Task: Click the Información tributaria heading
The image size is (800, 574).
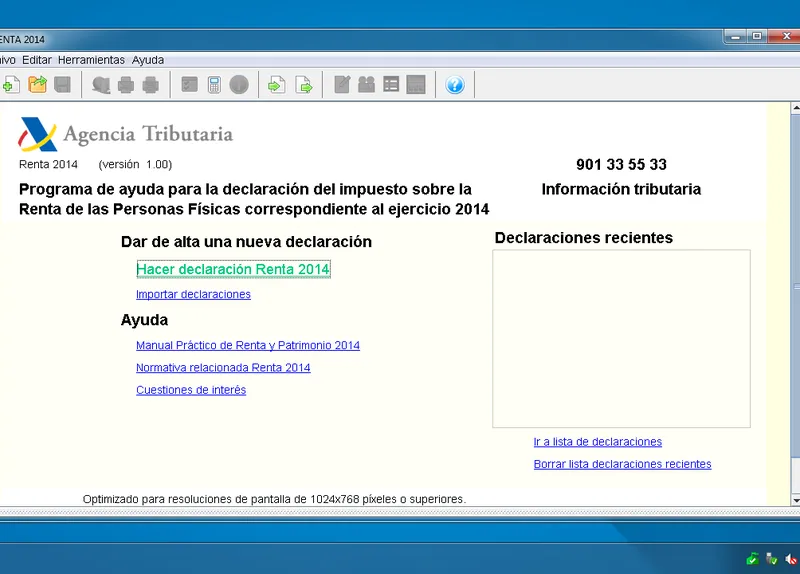Action: click(x=621, y=189)
